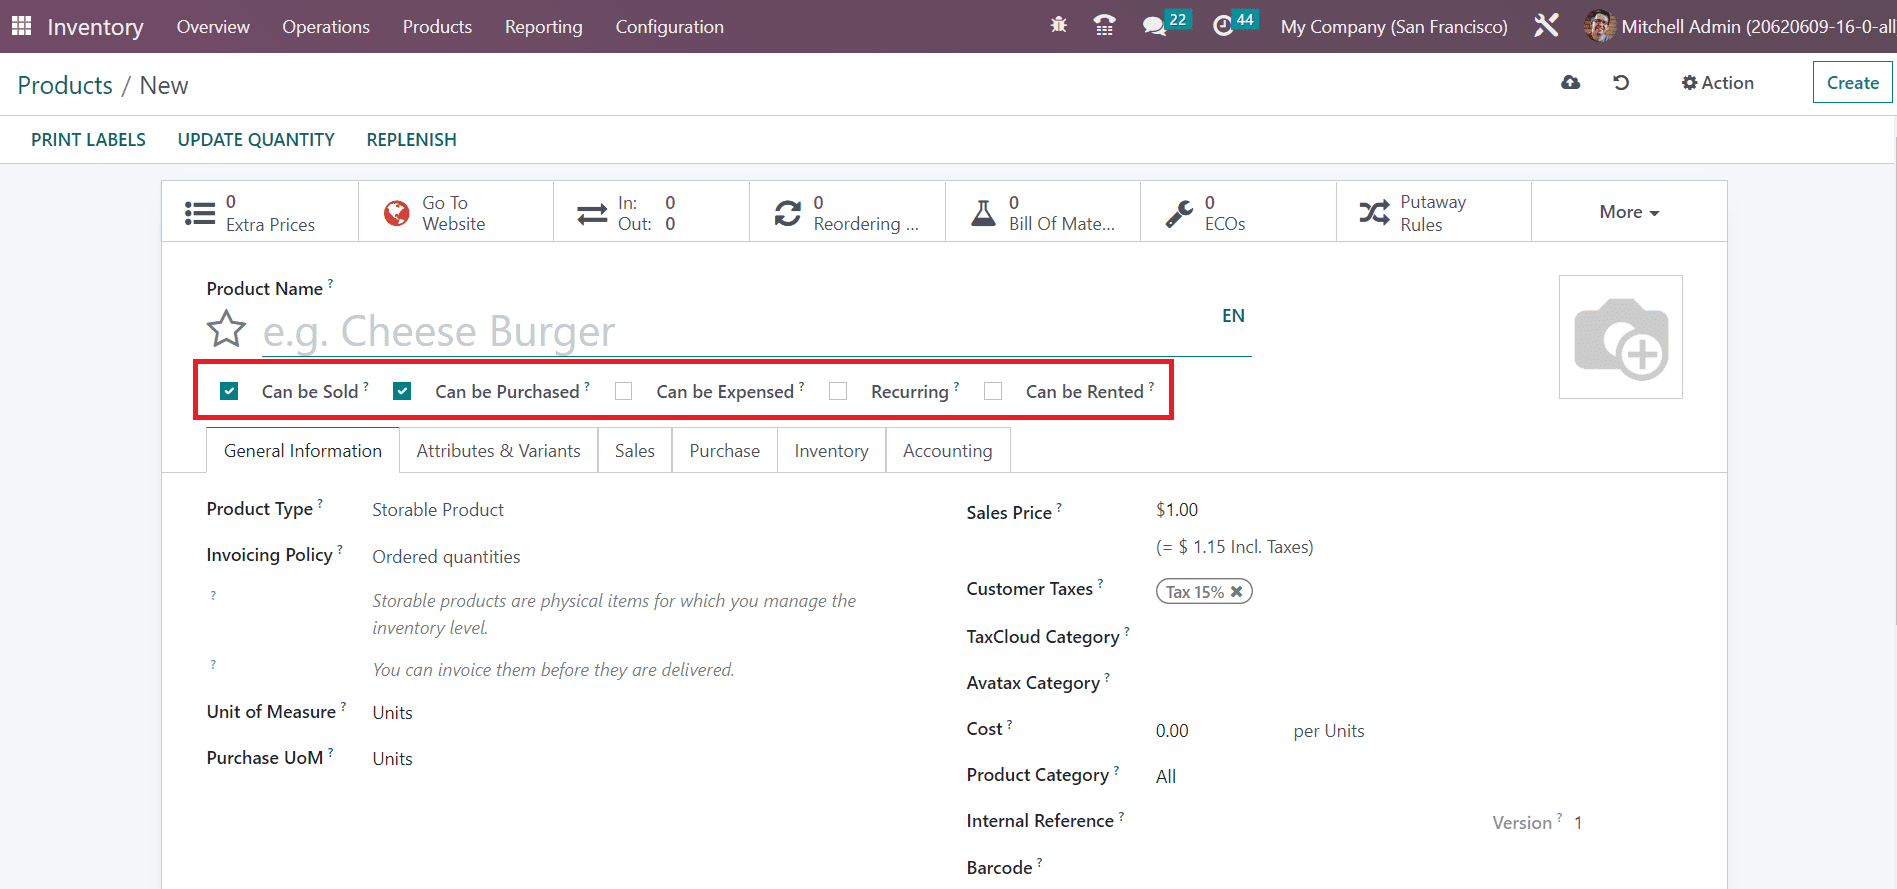
Task: Click UPDATE QUANTITY button
Action: 256,140
